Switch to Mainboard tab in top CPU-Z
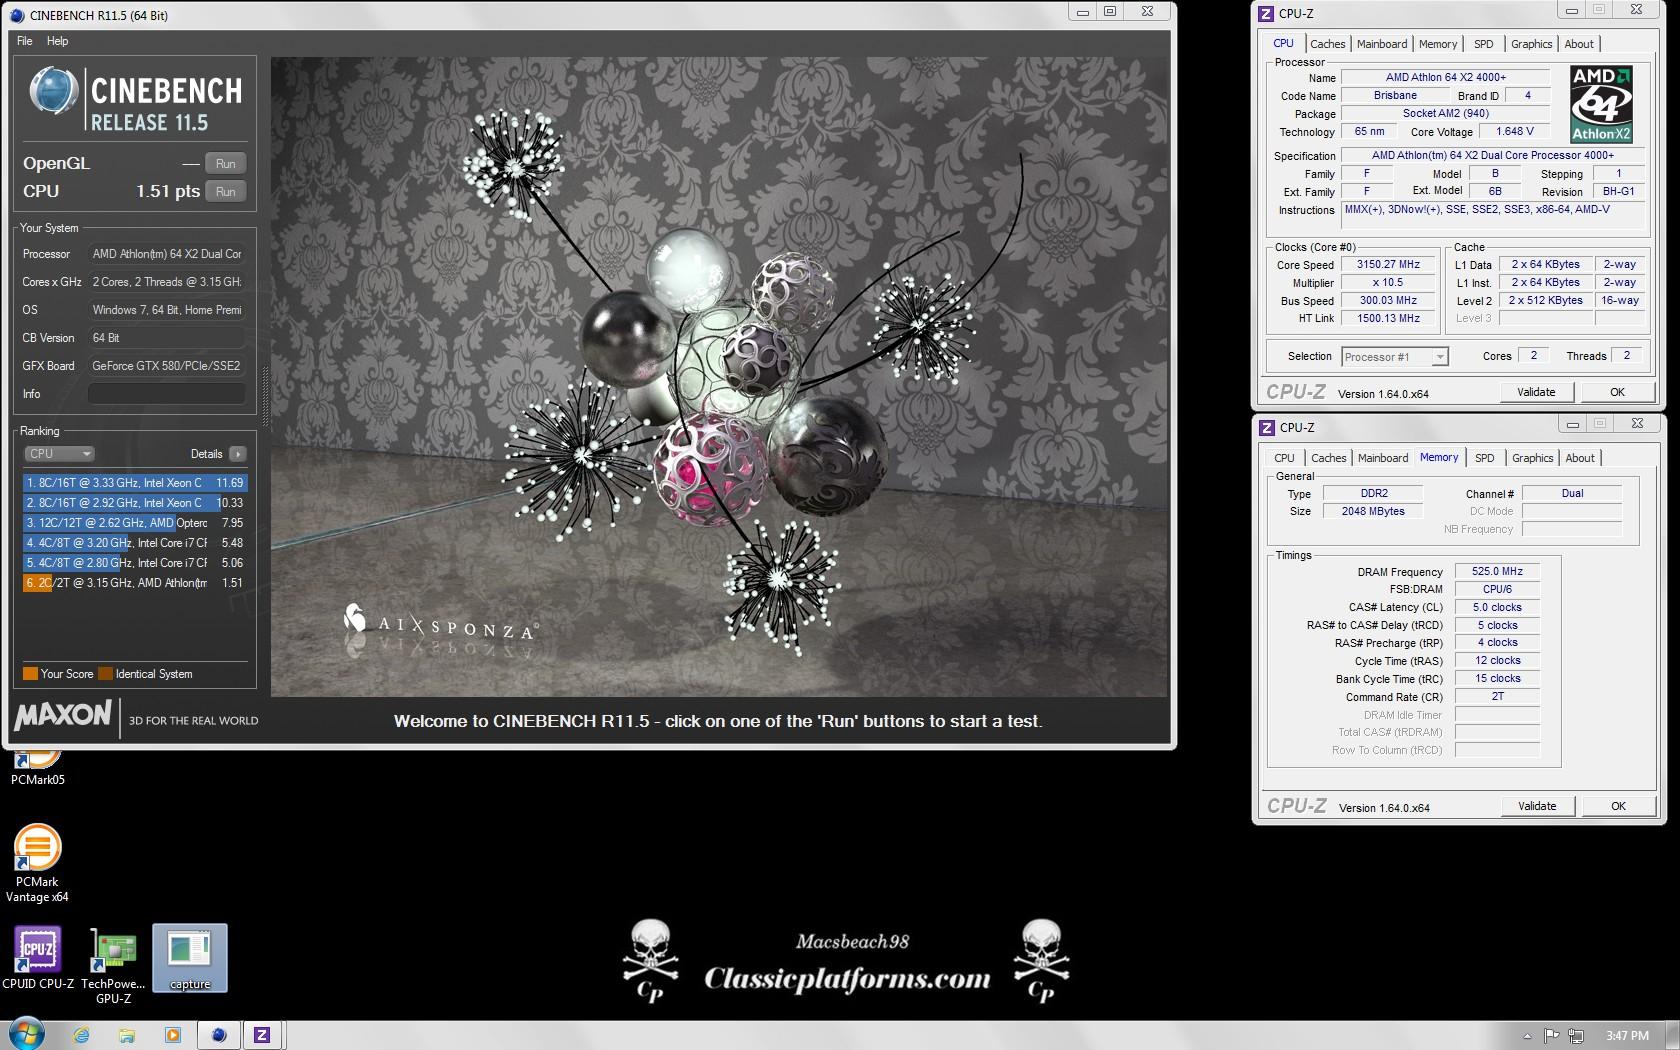 1382,44
